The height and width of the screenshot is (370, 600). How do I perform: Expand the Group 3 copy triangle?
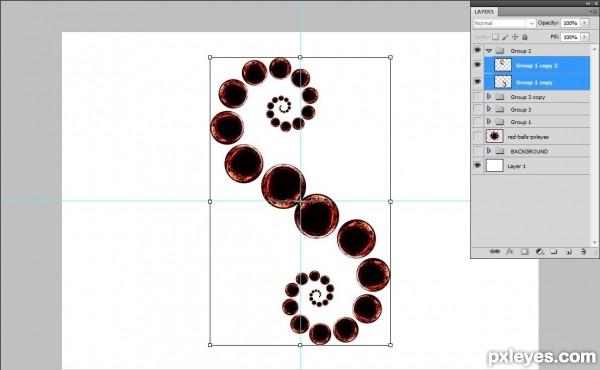coord(489,96)
